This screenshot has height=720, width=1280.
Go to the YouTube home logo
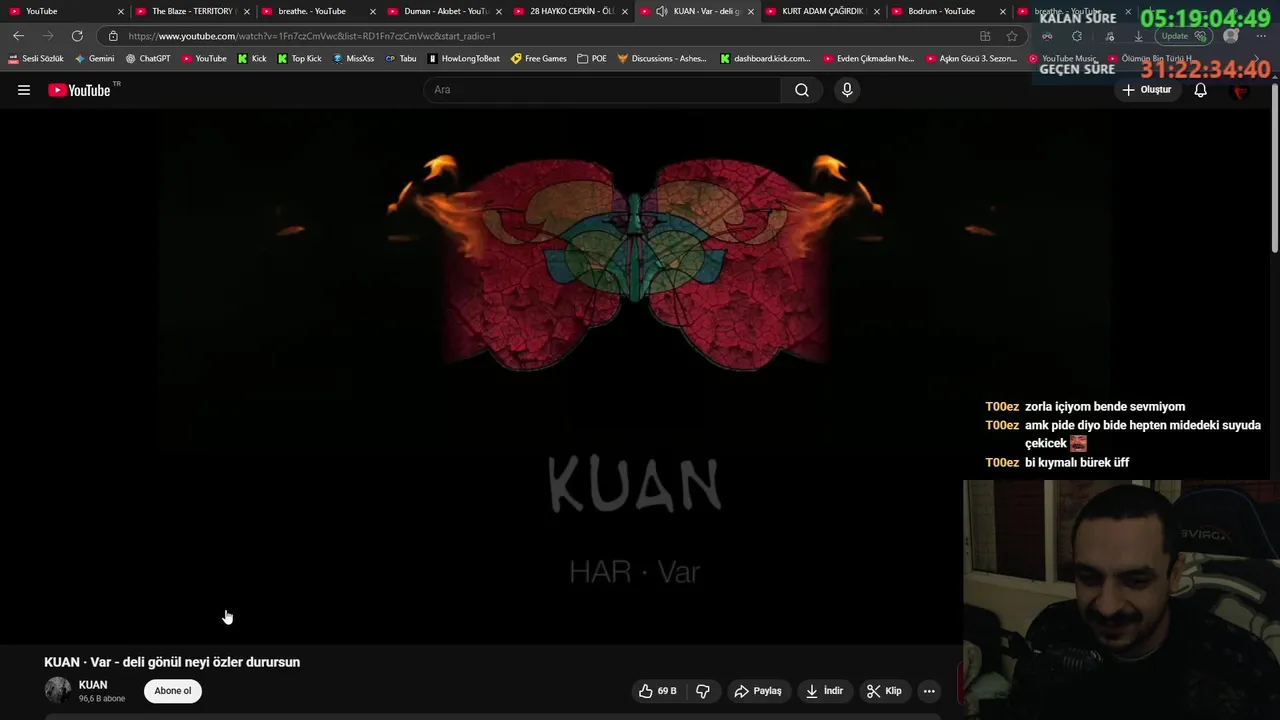click(x=80, y=90)
